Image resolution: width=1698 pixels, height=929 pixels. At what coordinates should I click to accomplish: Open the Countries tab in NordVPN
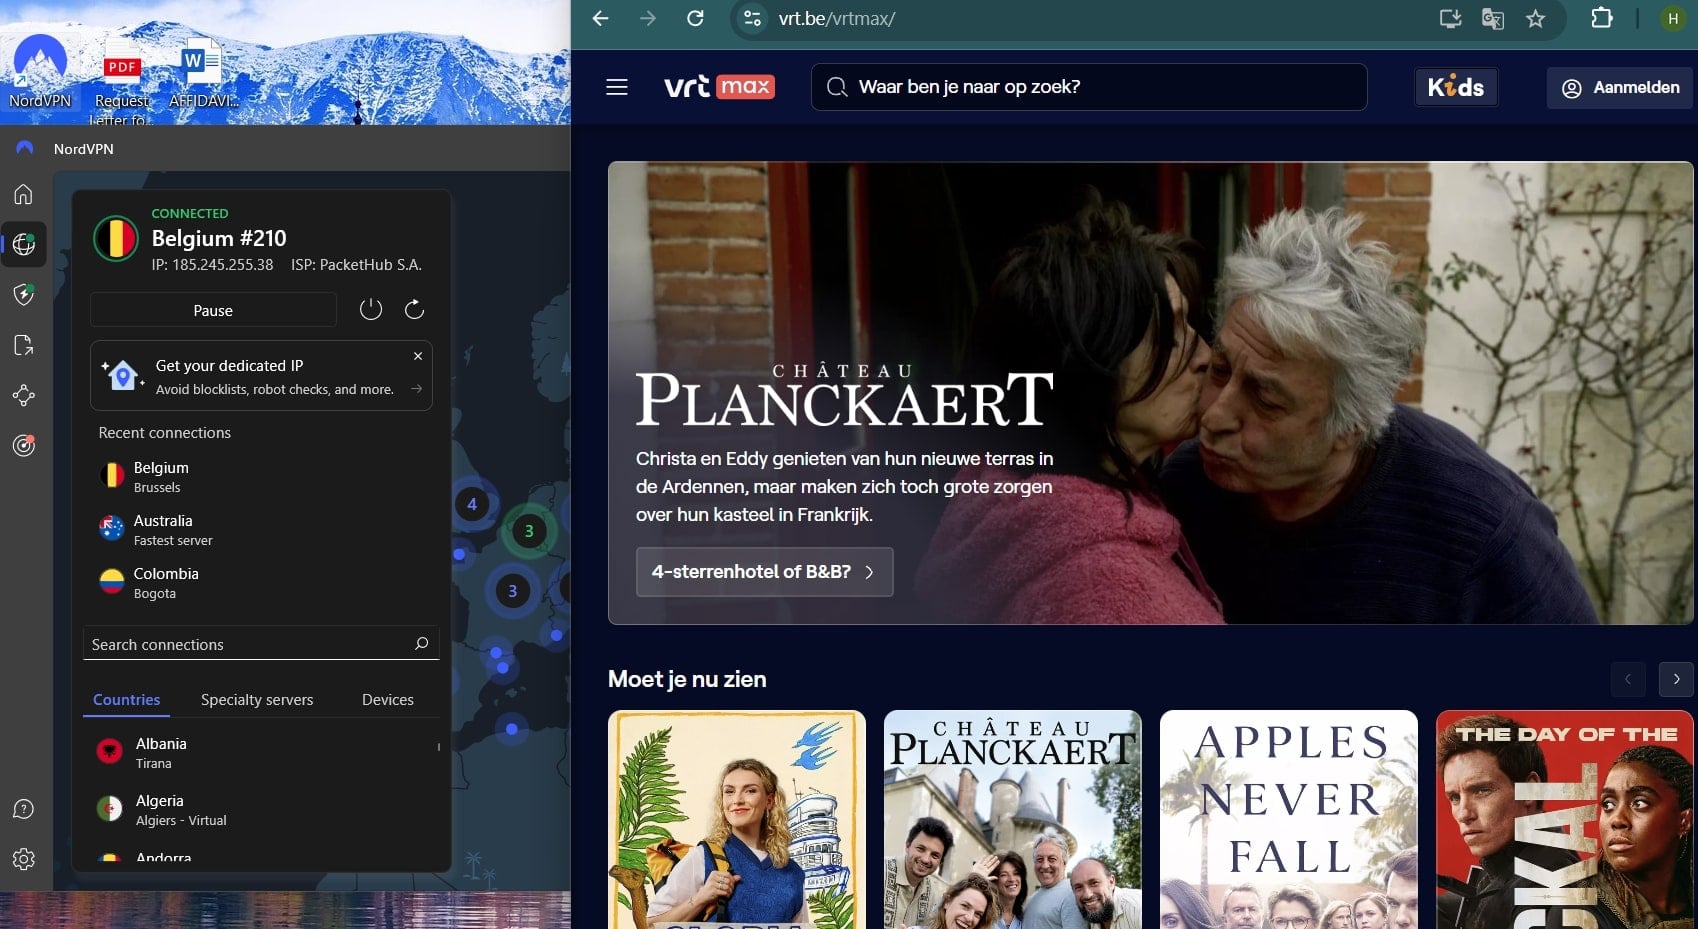(x=125, y=699)
